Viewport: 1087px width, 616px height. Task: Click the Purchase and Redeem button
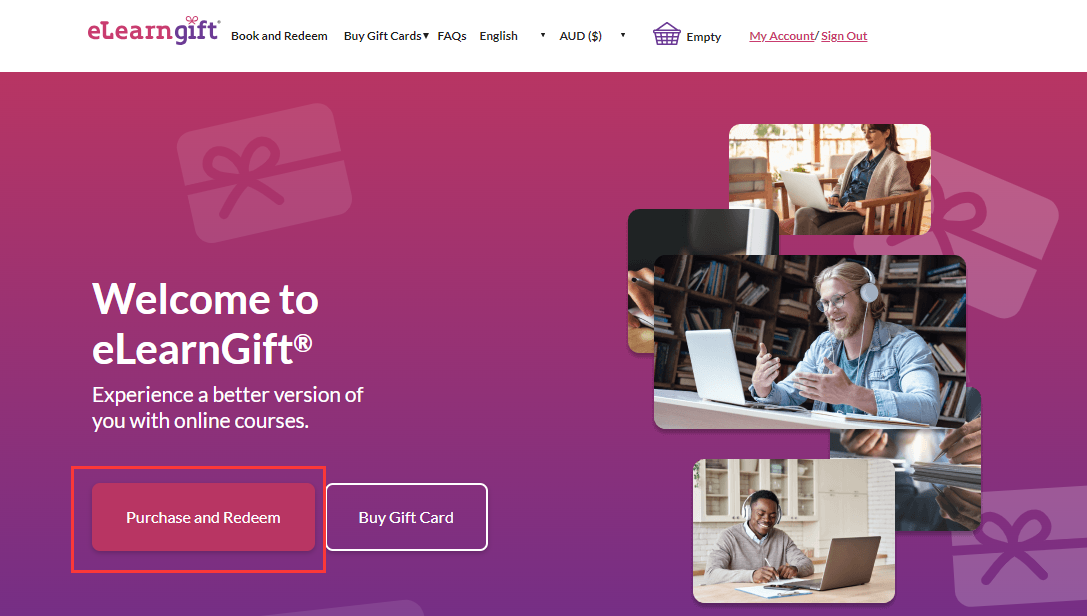(x=203, y=517)
